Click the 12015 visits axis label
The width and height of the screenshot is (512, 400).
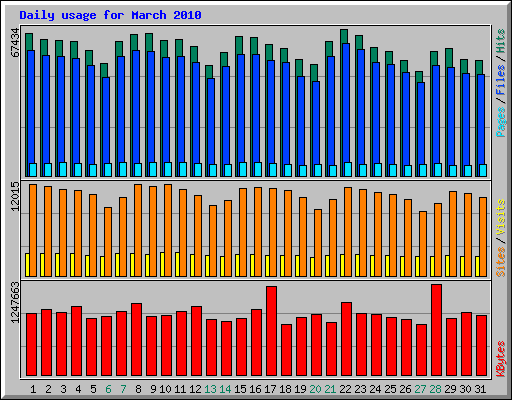click(x=15, y=197)
